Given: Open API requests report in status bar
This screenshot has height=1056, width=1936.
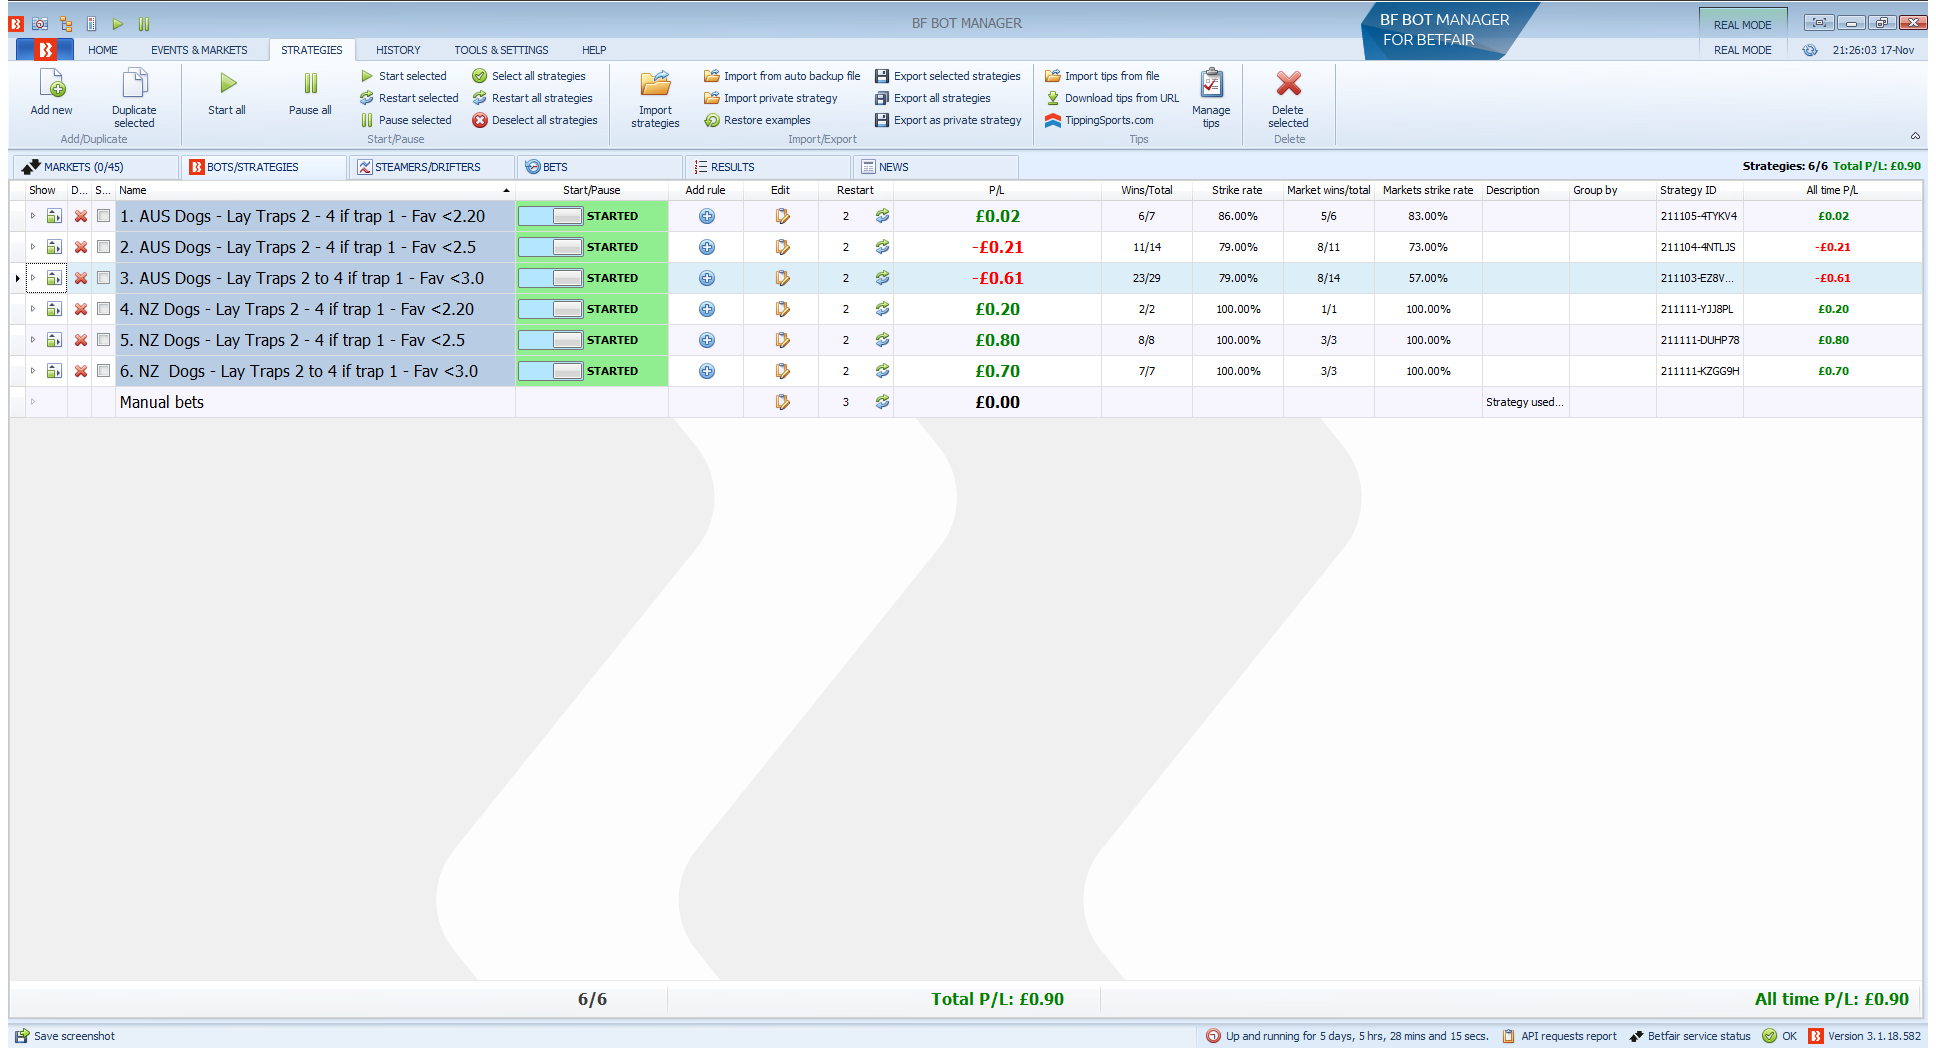Looking at the screenshot, I should [1559, 1036].
